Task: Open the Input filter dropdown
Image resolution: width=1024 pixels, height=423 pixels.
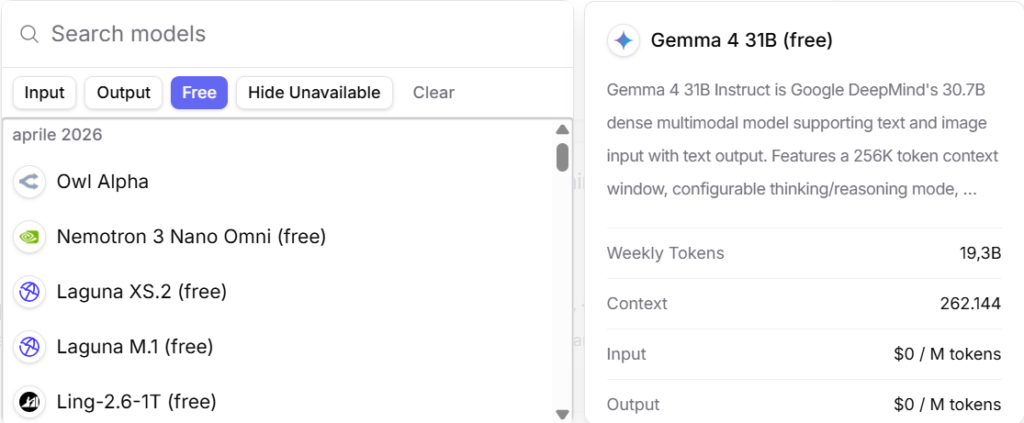Action: tap(44, 93)
